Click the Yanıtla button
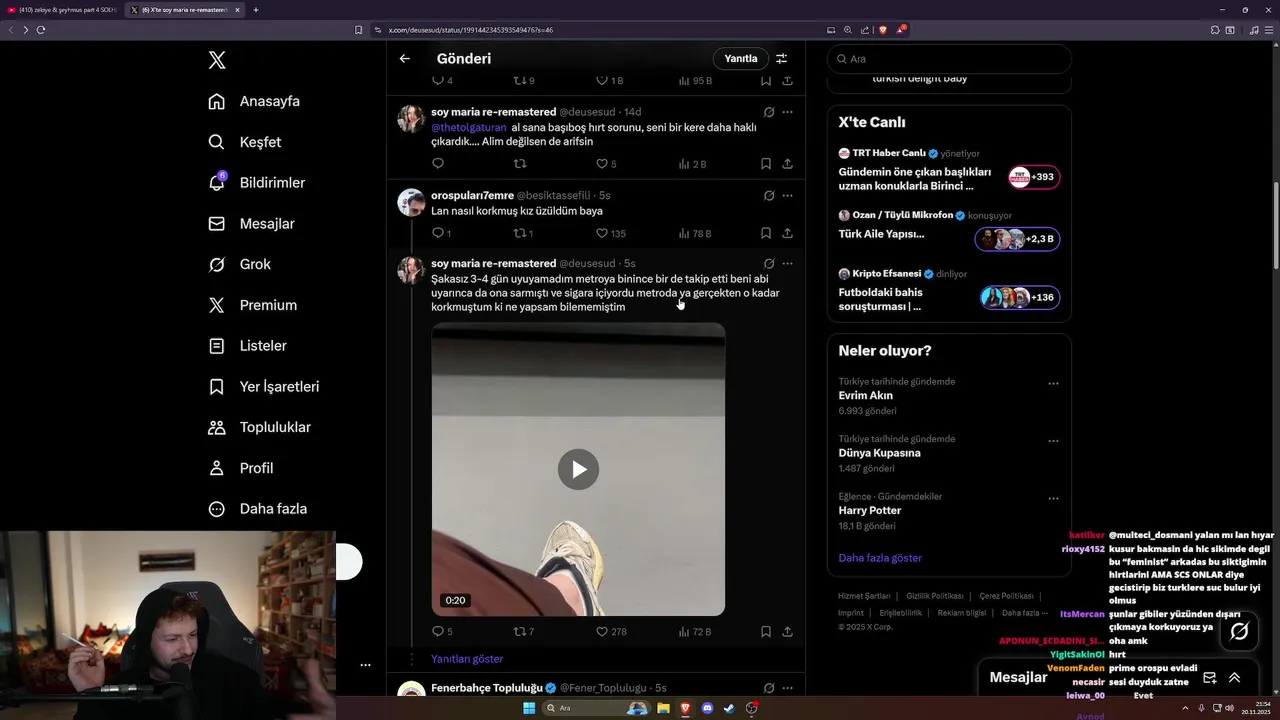Screen dimensions: 1280x720 coord(741,59)
